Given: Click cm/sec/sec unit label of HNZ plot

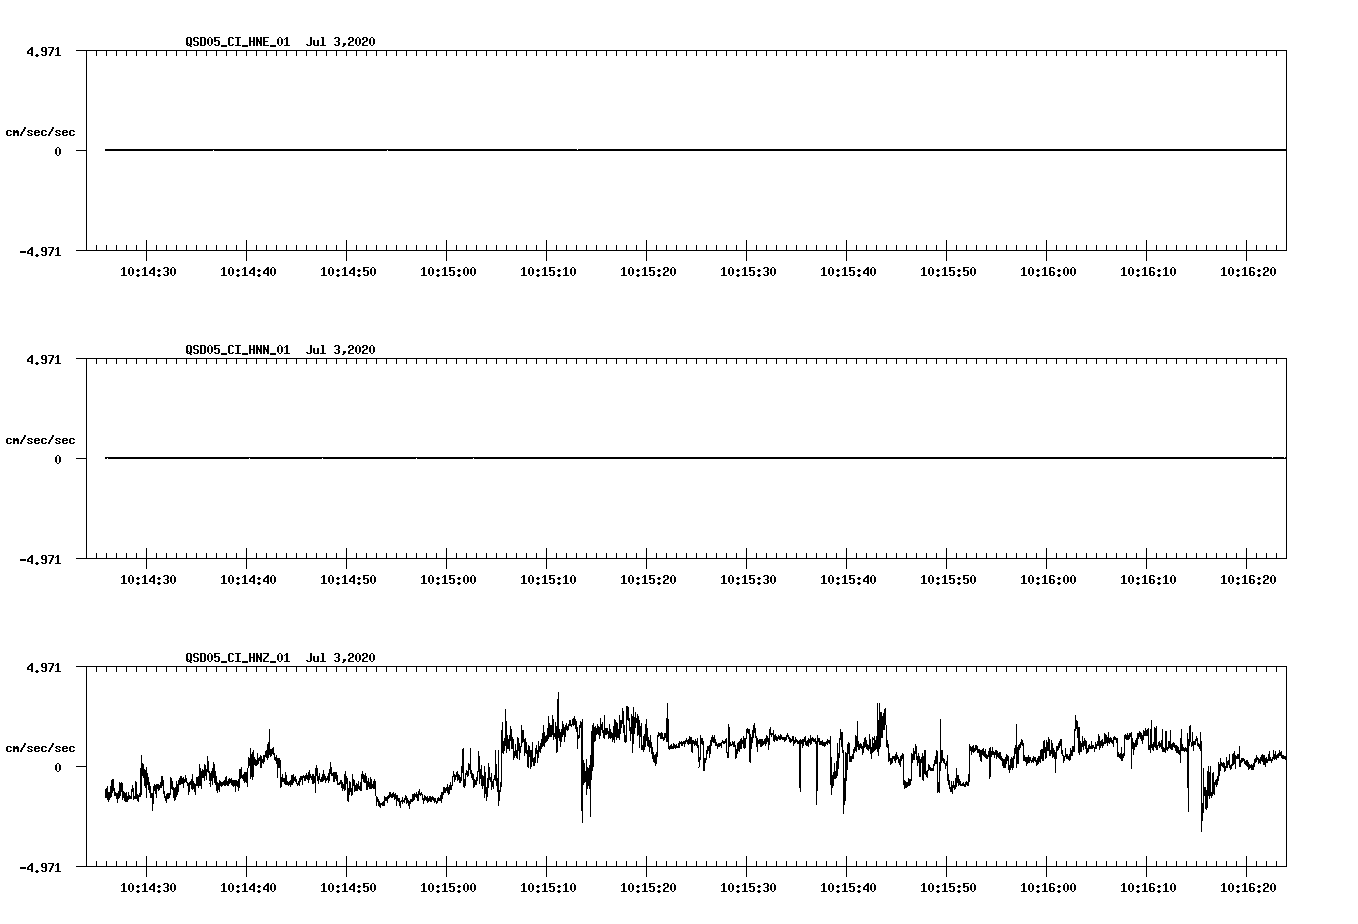Looking at the screenshot, I should point(40,748).
